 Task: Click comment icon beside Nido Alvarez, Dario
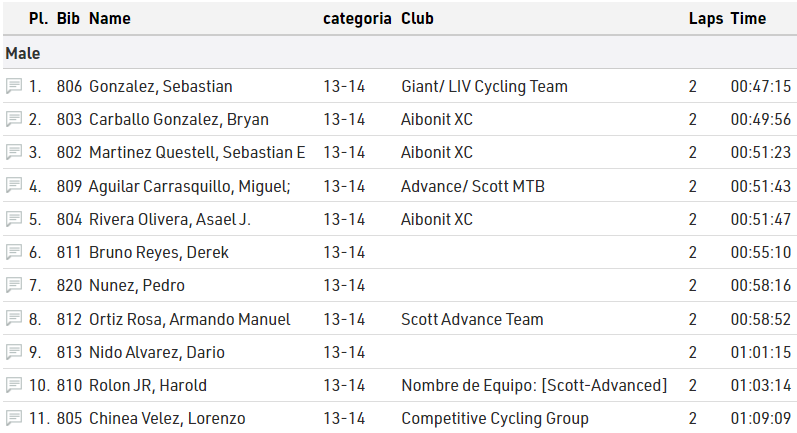click(14, 352)
